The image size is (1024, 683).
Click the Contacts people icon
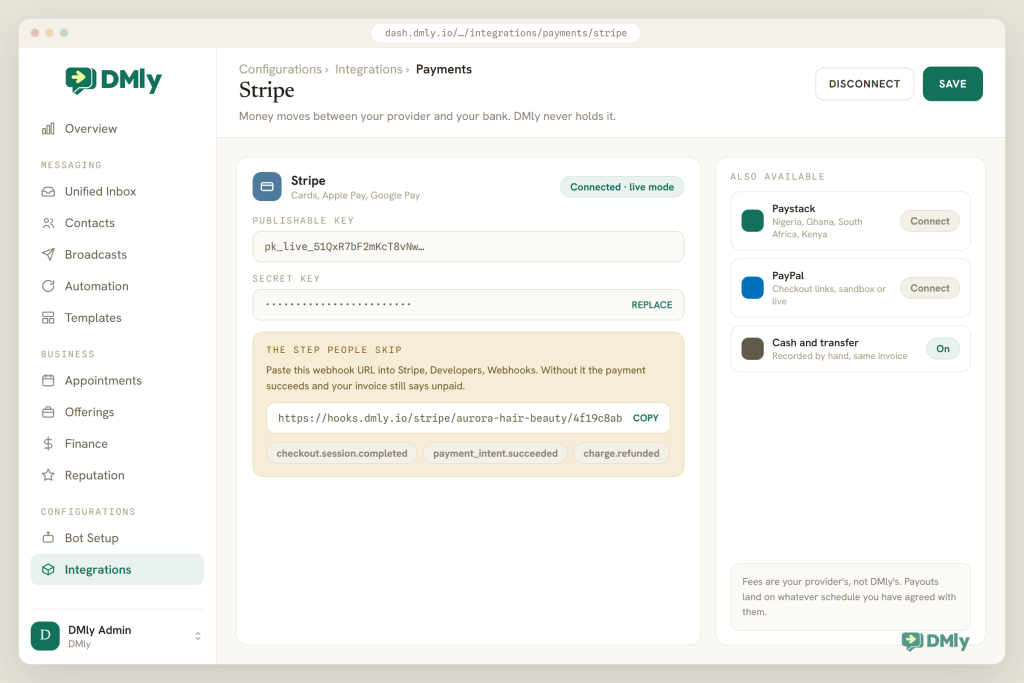[48, 223]
